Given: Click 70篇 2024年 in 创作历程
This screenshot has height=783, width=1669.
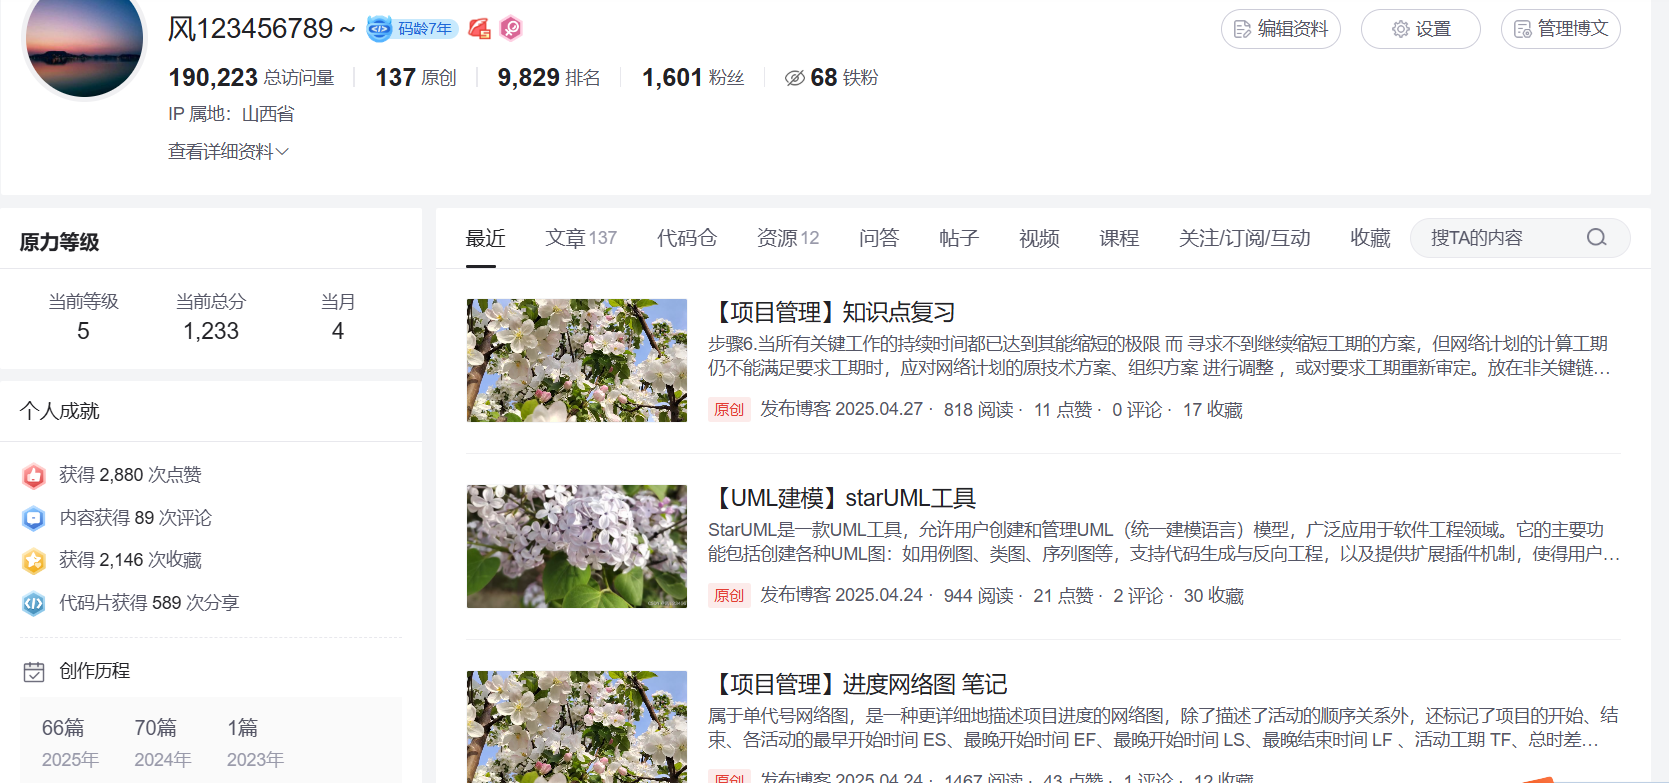Looking at the screenshot, I should [163, 743].
